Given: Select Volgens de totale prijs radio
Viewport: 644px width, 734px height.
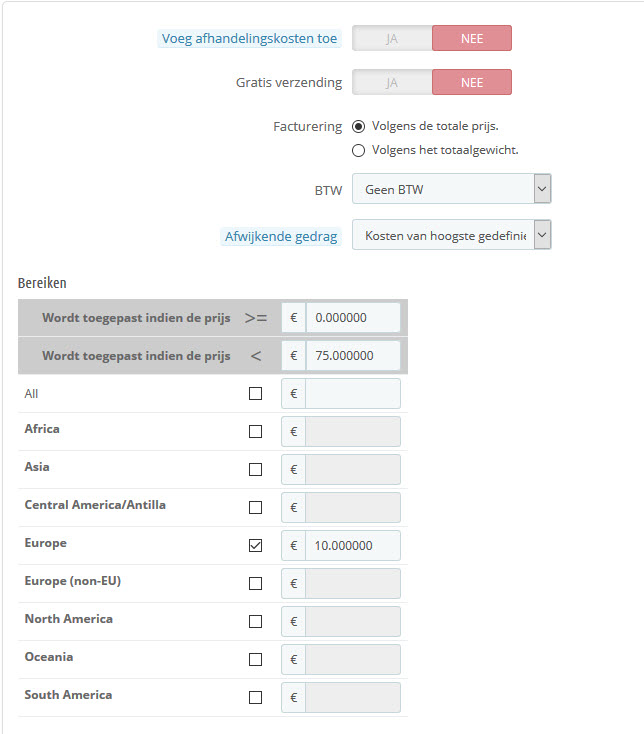Looking at the screenshot, I should 359,127.
